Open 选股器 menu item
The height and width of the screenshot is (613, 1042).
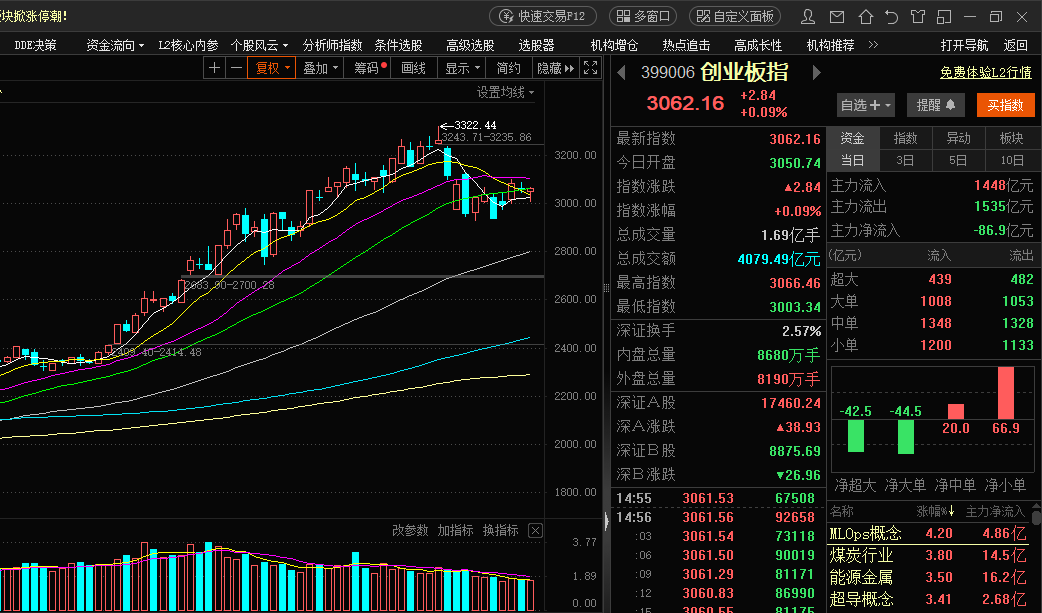coord(536,45)
